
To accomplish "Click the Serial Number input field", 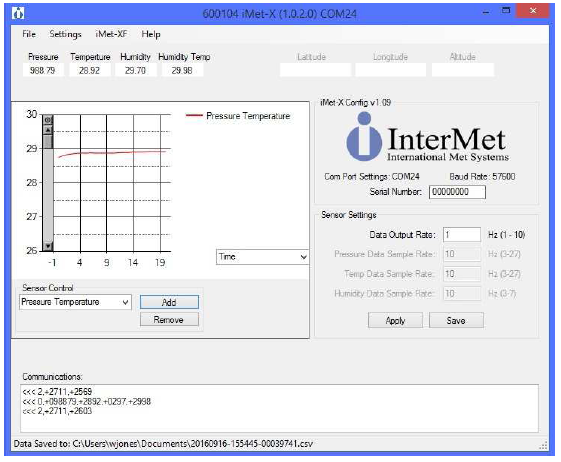I will click(x=457, y=192).
